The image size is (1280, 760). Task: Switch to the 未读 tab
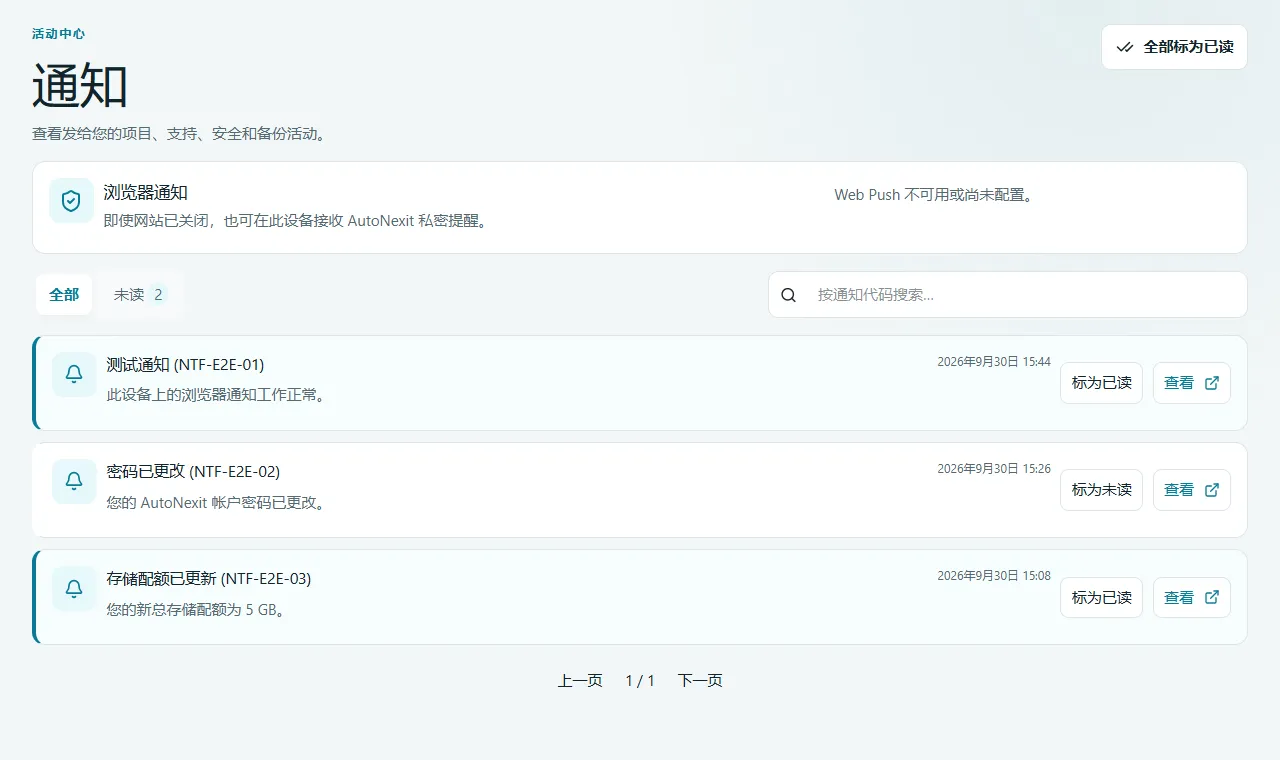(x=139, y=295)
